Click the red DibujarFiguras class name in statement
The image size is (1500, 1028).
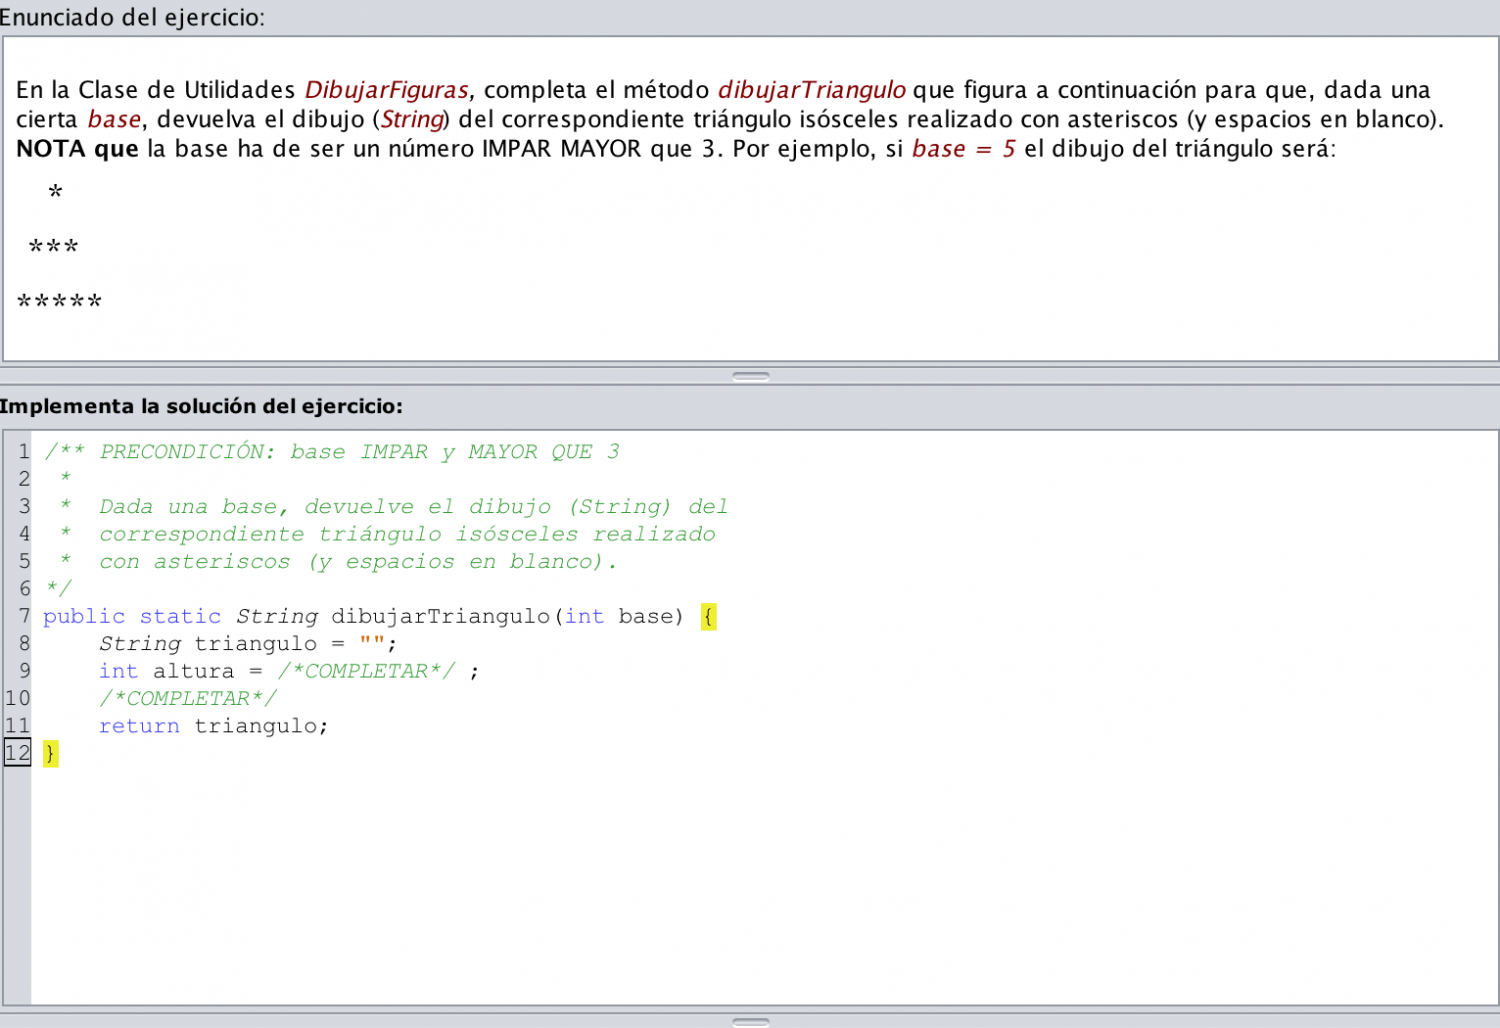pos(386,90)
